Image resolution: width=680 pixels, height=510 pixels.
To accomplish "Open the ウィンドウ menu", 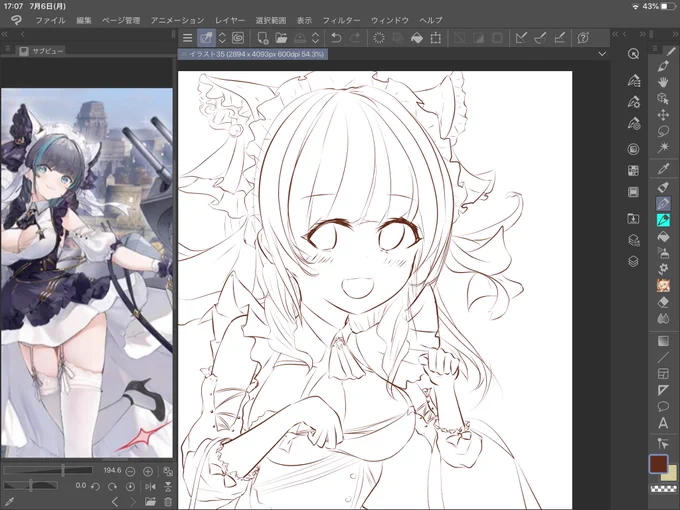I will click(x=390, y=20).
